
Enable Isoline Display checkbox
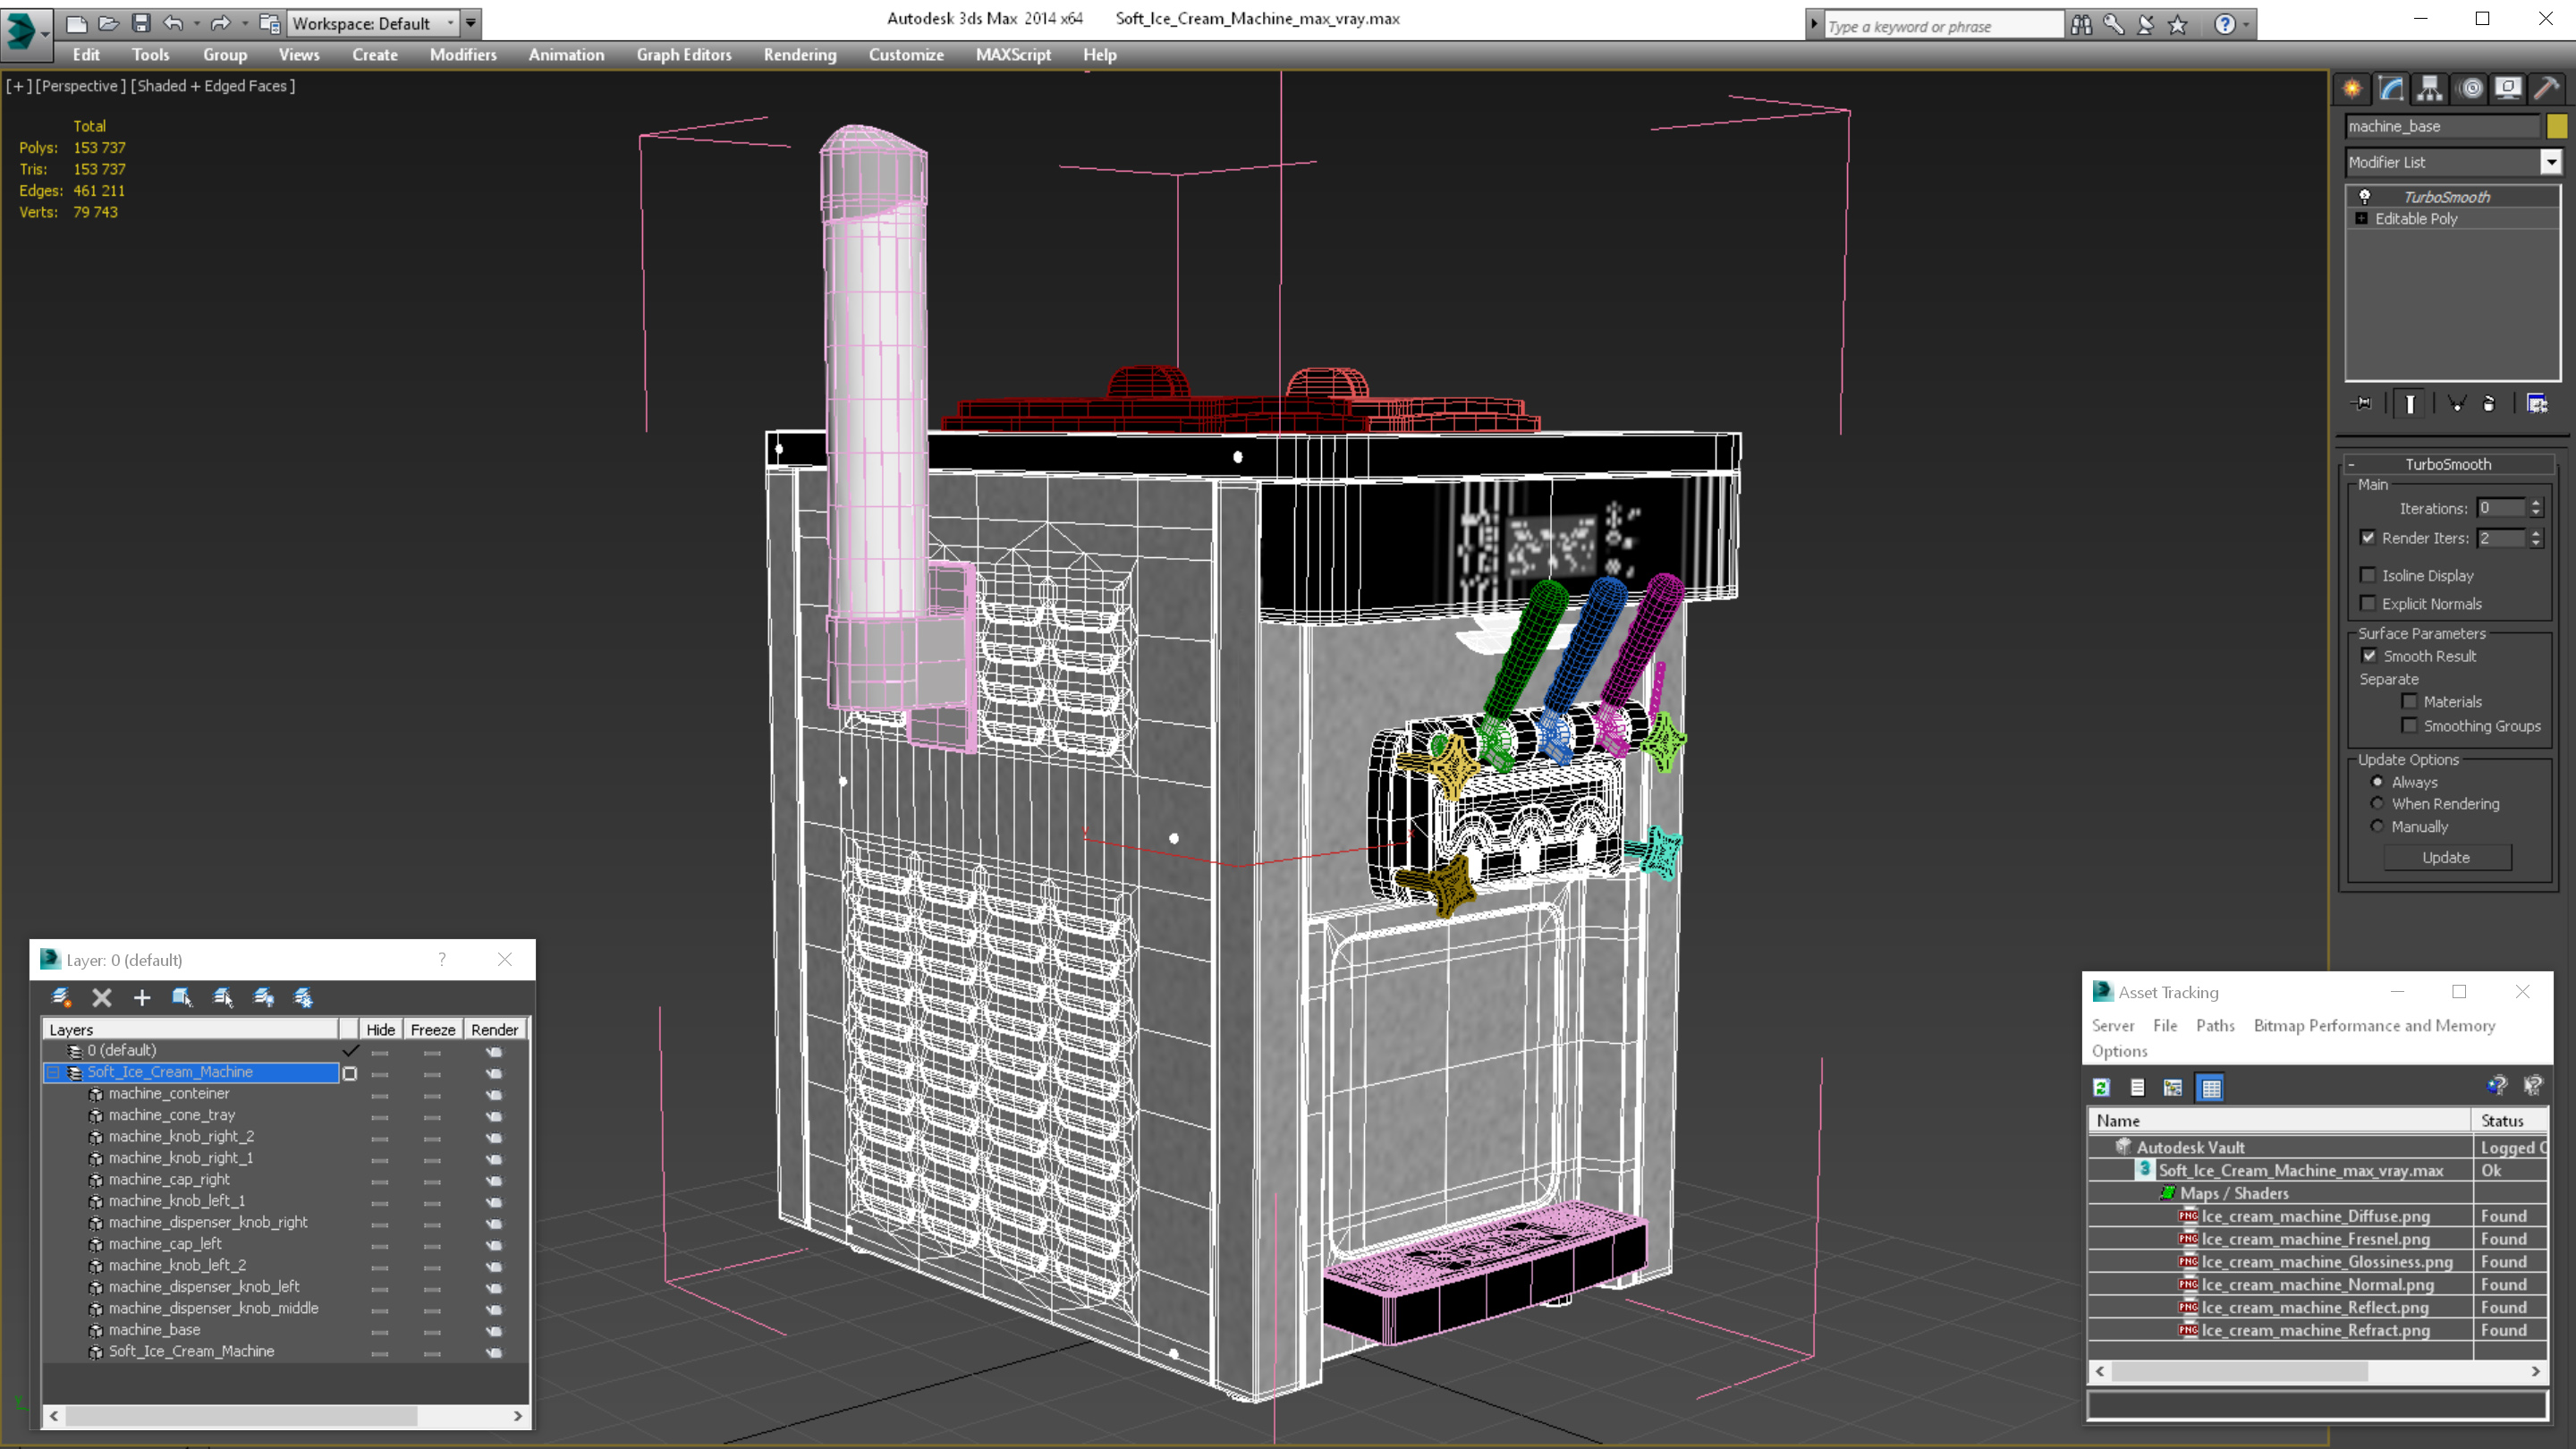click(2368, 575)
